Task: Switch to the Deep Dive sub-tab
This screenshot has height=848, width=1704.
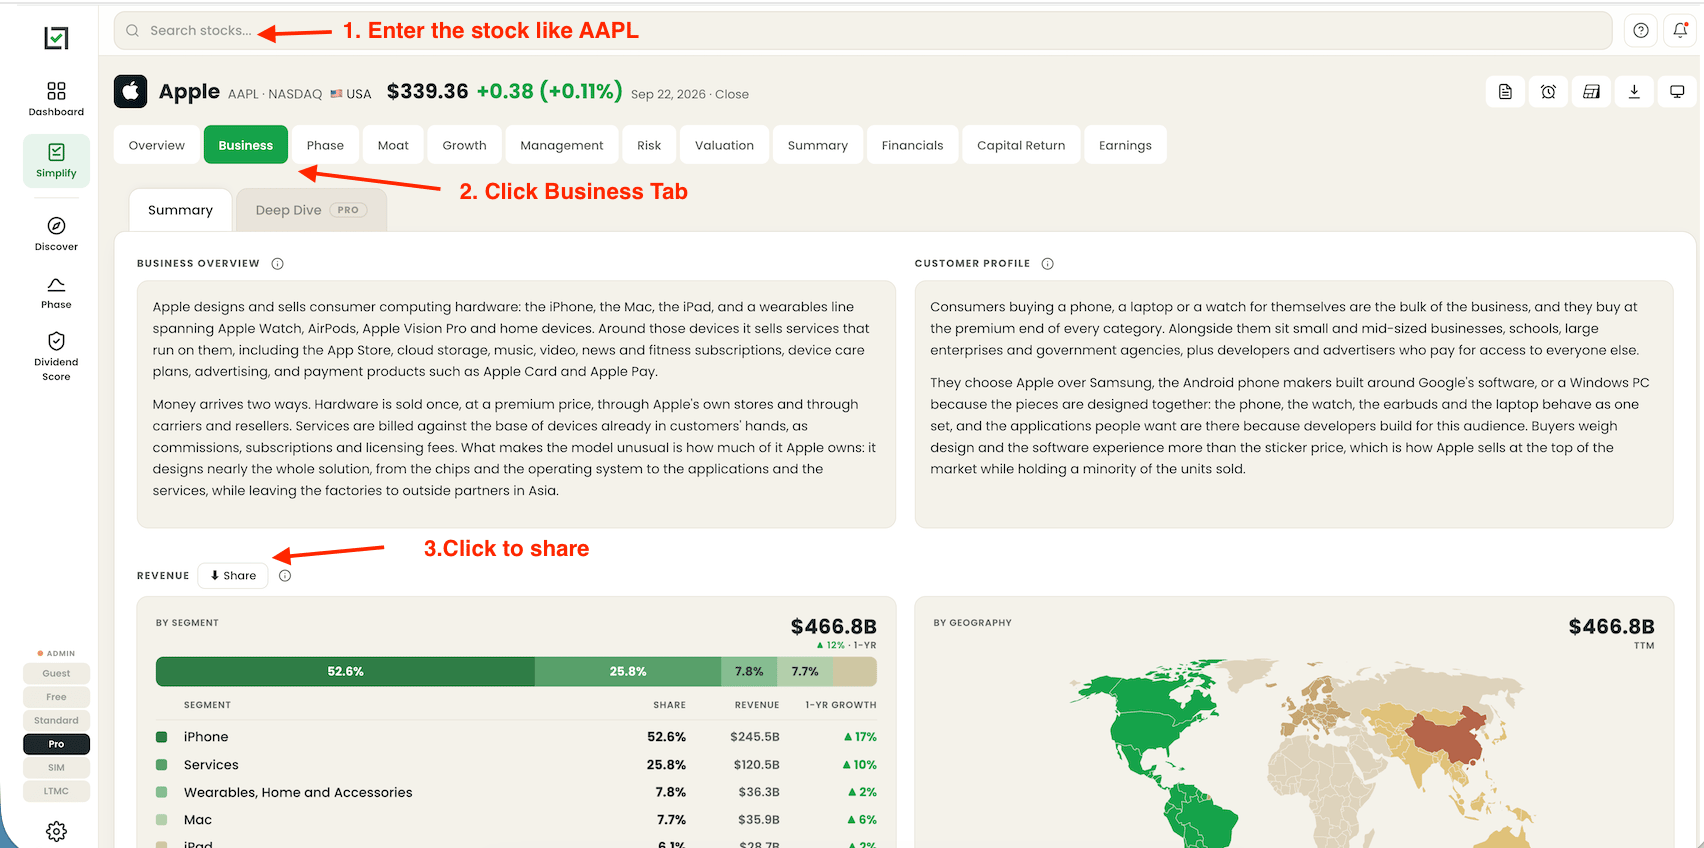Action: point(311,210)
